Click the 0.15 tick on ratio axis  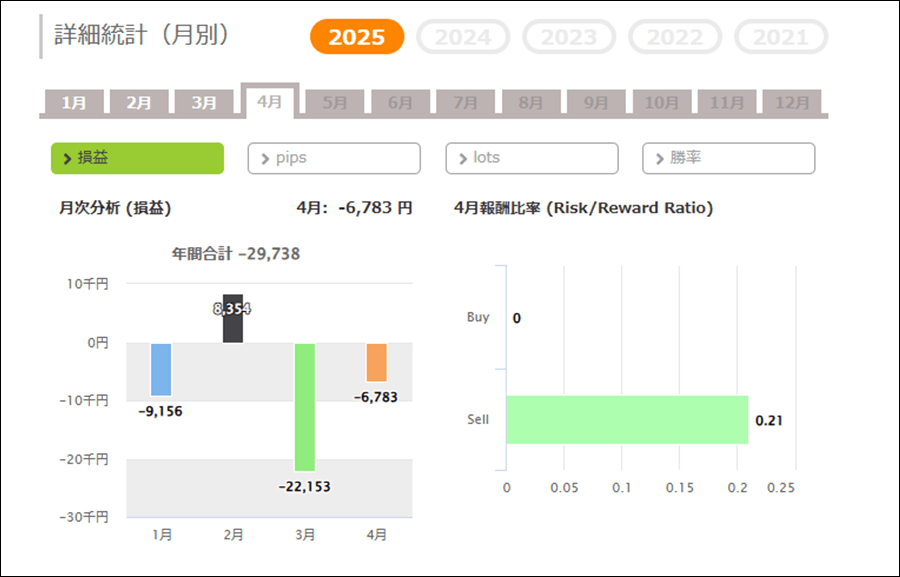pos(680,488)
